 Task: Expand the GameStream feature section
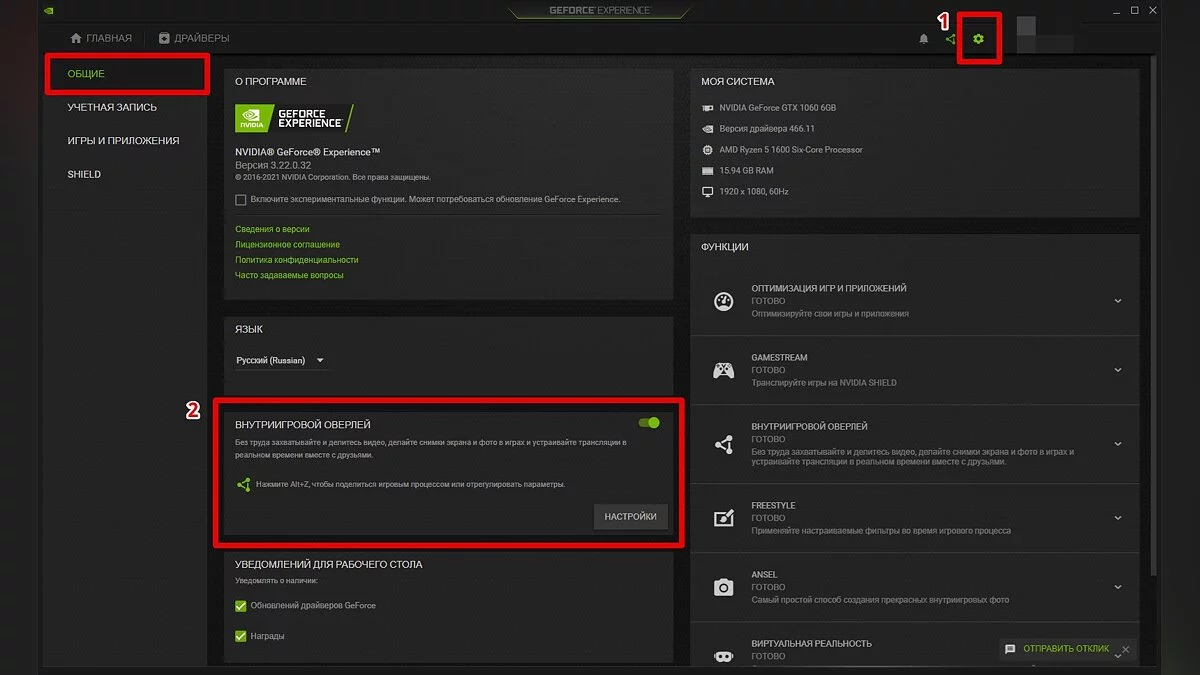(x=1117, y=370)
